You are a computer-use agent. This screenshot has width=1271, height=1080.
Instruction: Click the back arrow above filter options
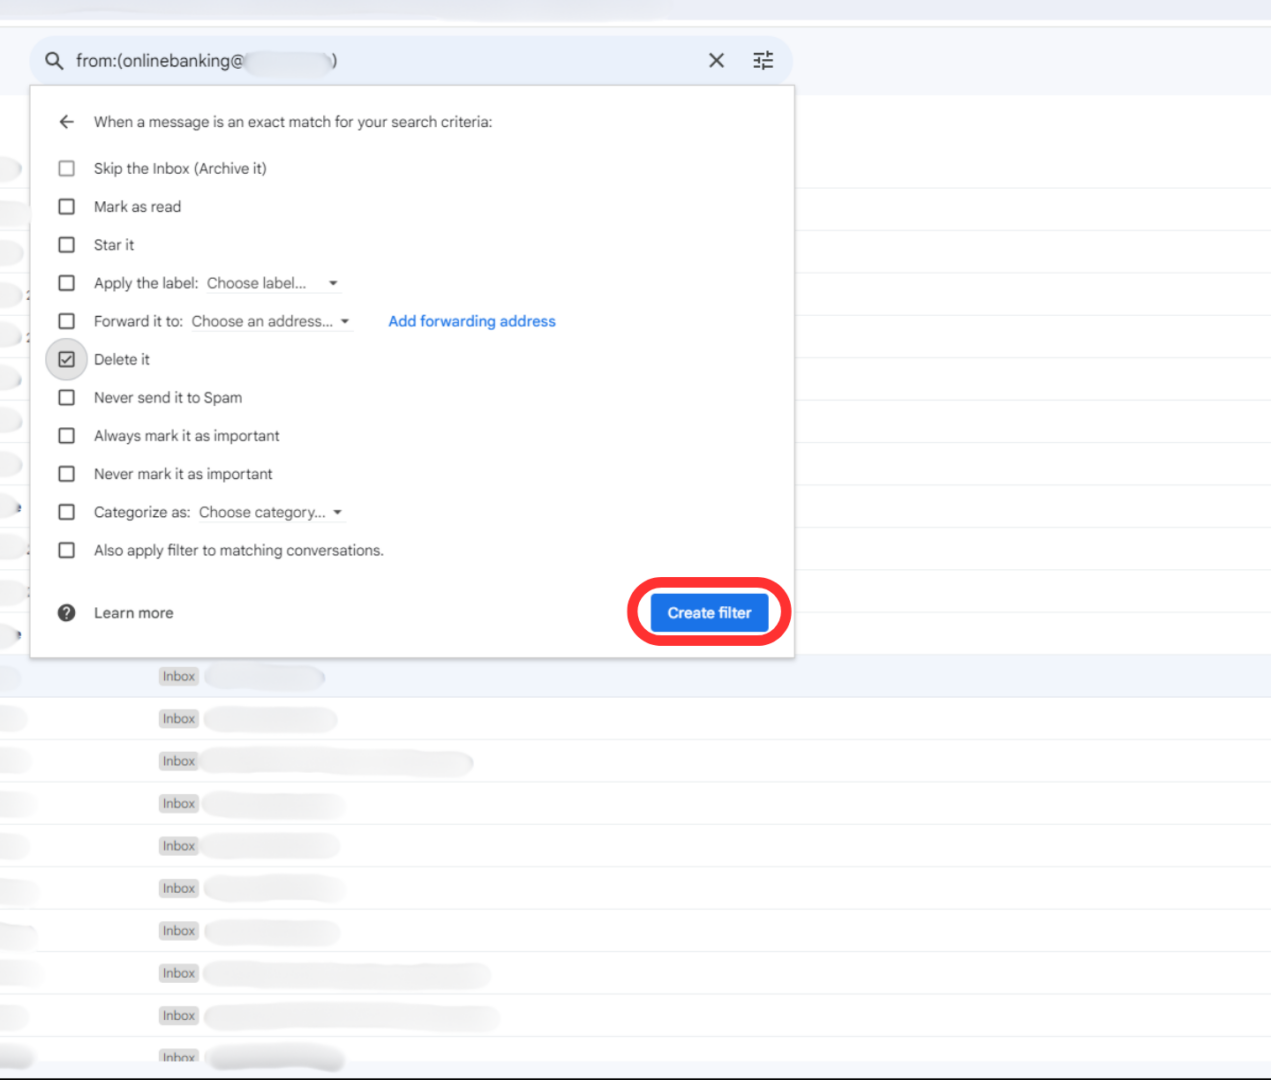coord(66,121)
